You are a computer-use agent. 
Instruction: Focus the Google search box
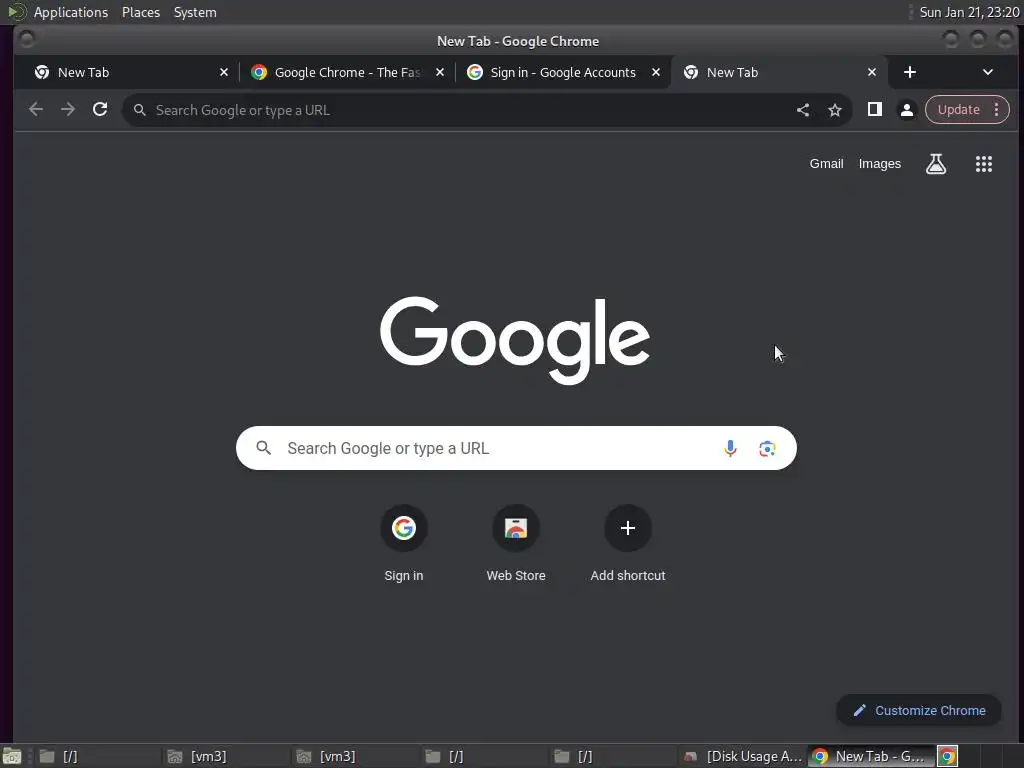(x=516, y=448)
